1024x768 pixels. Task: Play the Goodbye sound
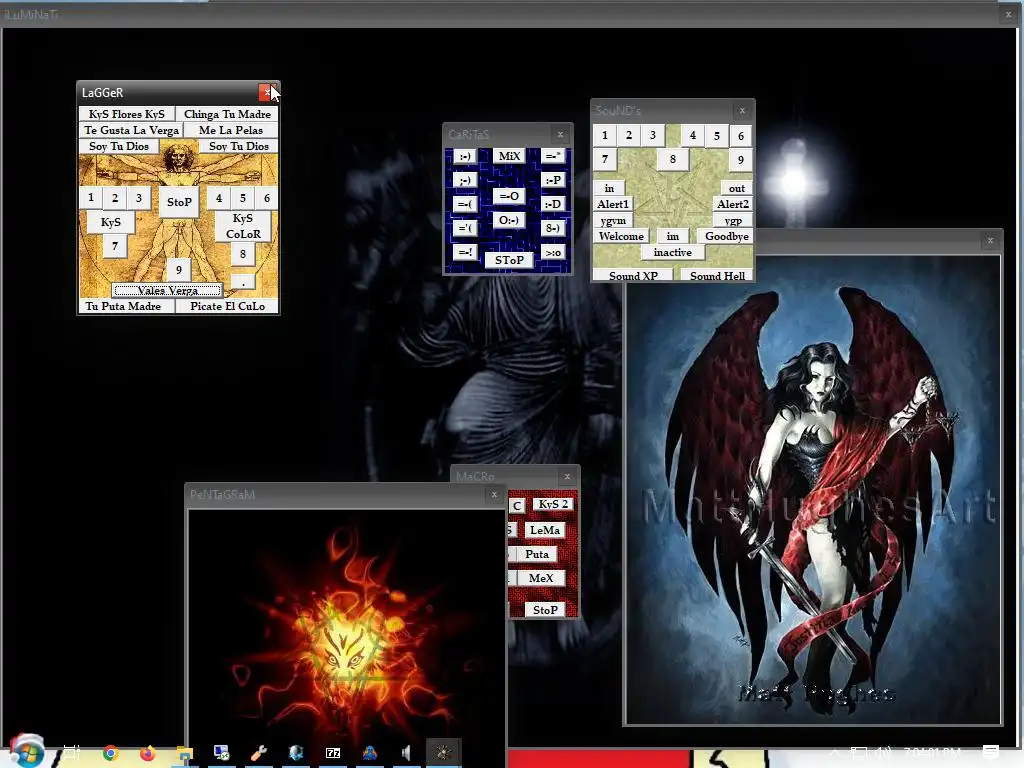click(x=726, y=236)
